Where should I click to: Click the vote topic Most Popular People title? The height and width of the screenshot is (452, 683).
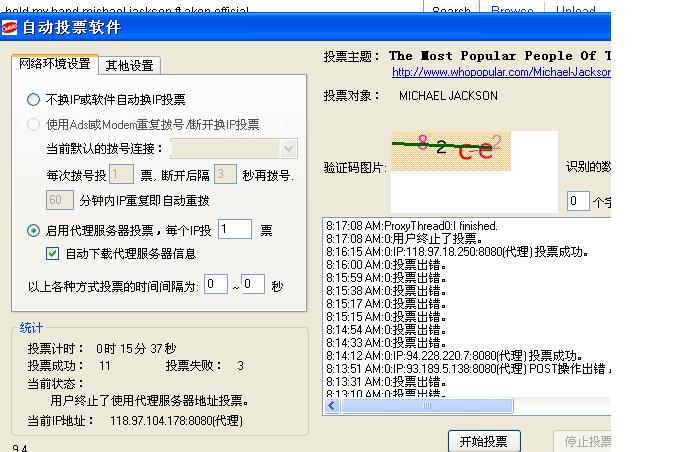click(500, 56)
